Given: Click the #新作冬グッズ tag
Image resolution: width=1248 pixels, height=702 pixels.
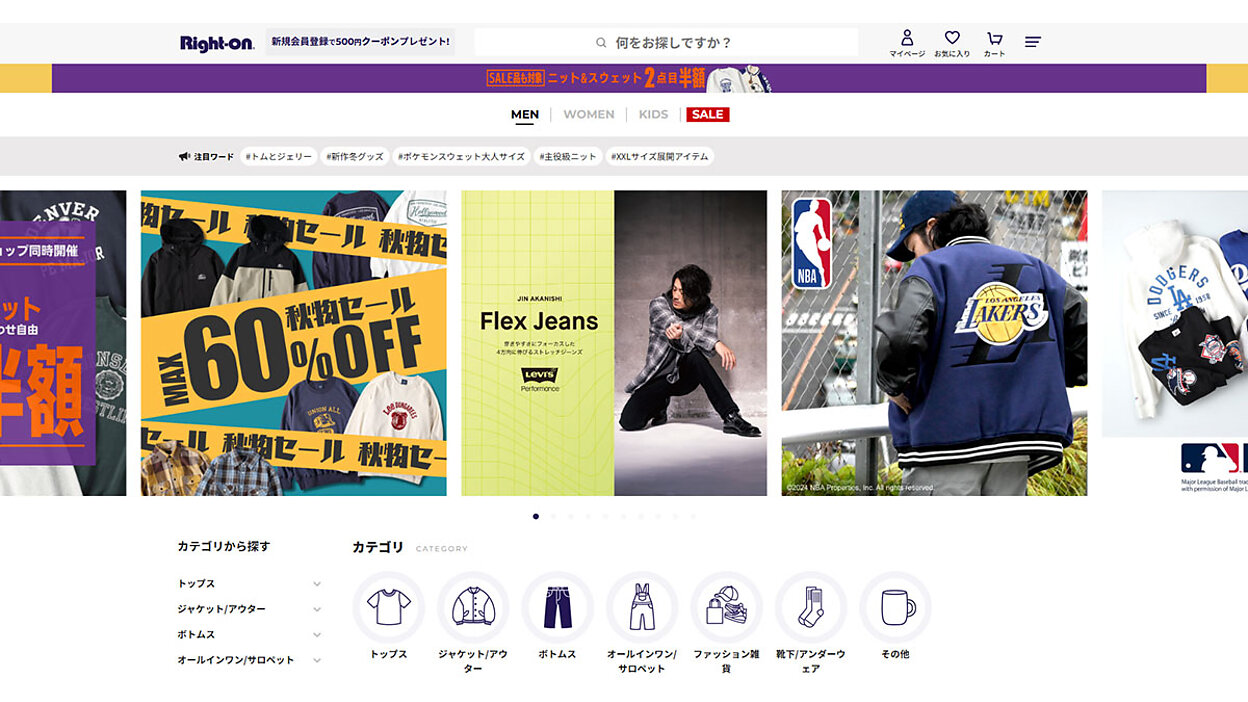Looking at the screenshot, I should 355,157.
